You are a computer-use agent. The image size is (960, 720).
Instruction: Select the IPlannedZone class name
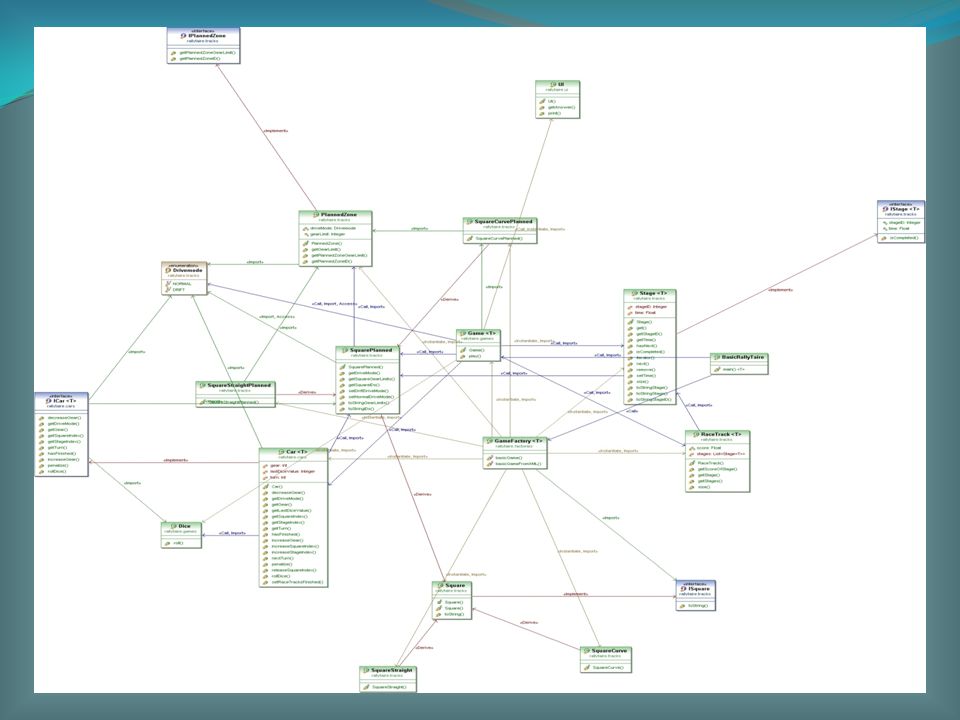(x=208, y=36)
